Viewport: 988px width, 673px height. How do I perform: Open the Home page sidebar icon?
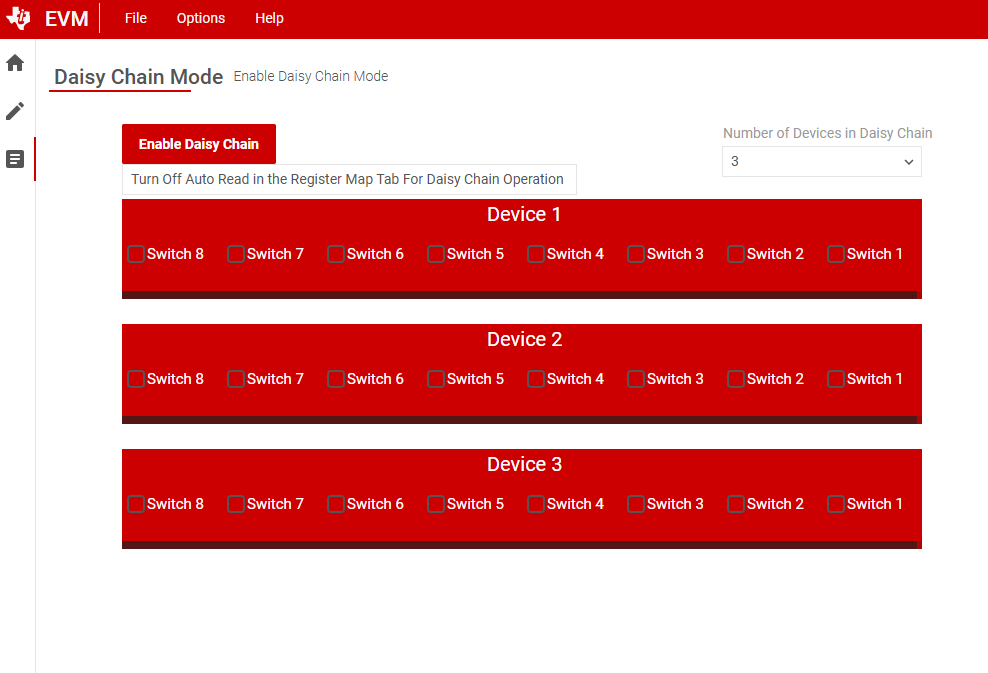click(15, 64)
